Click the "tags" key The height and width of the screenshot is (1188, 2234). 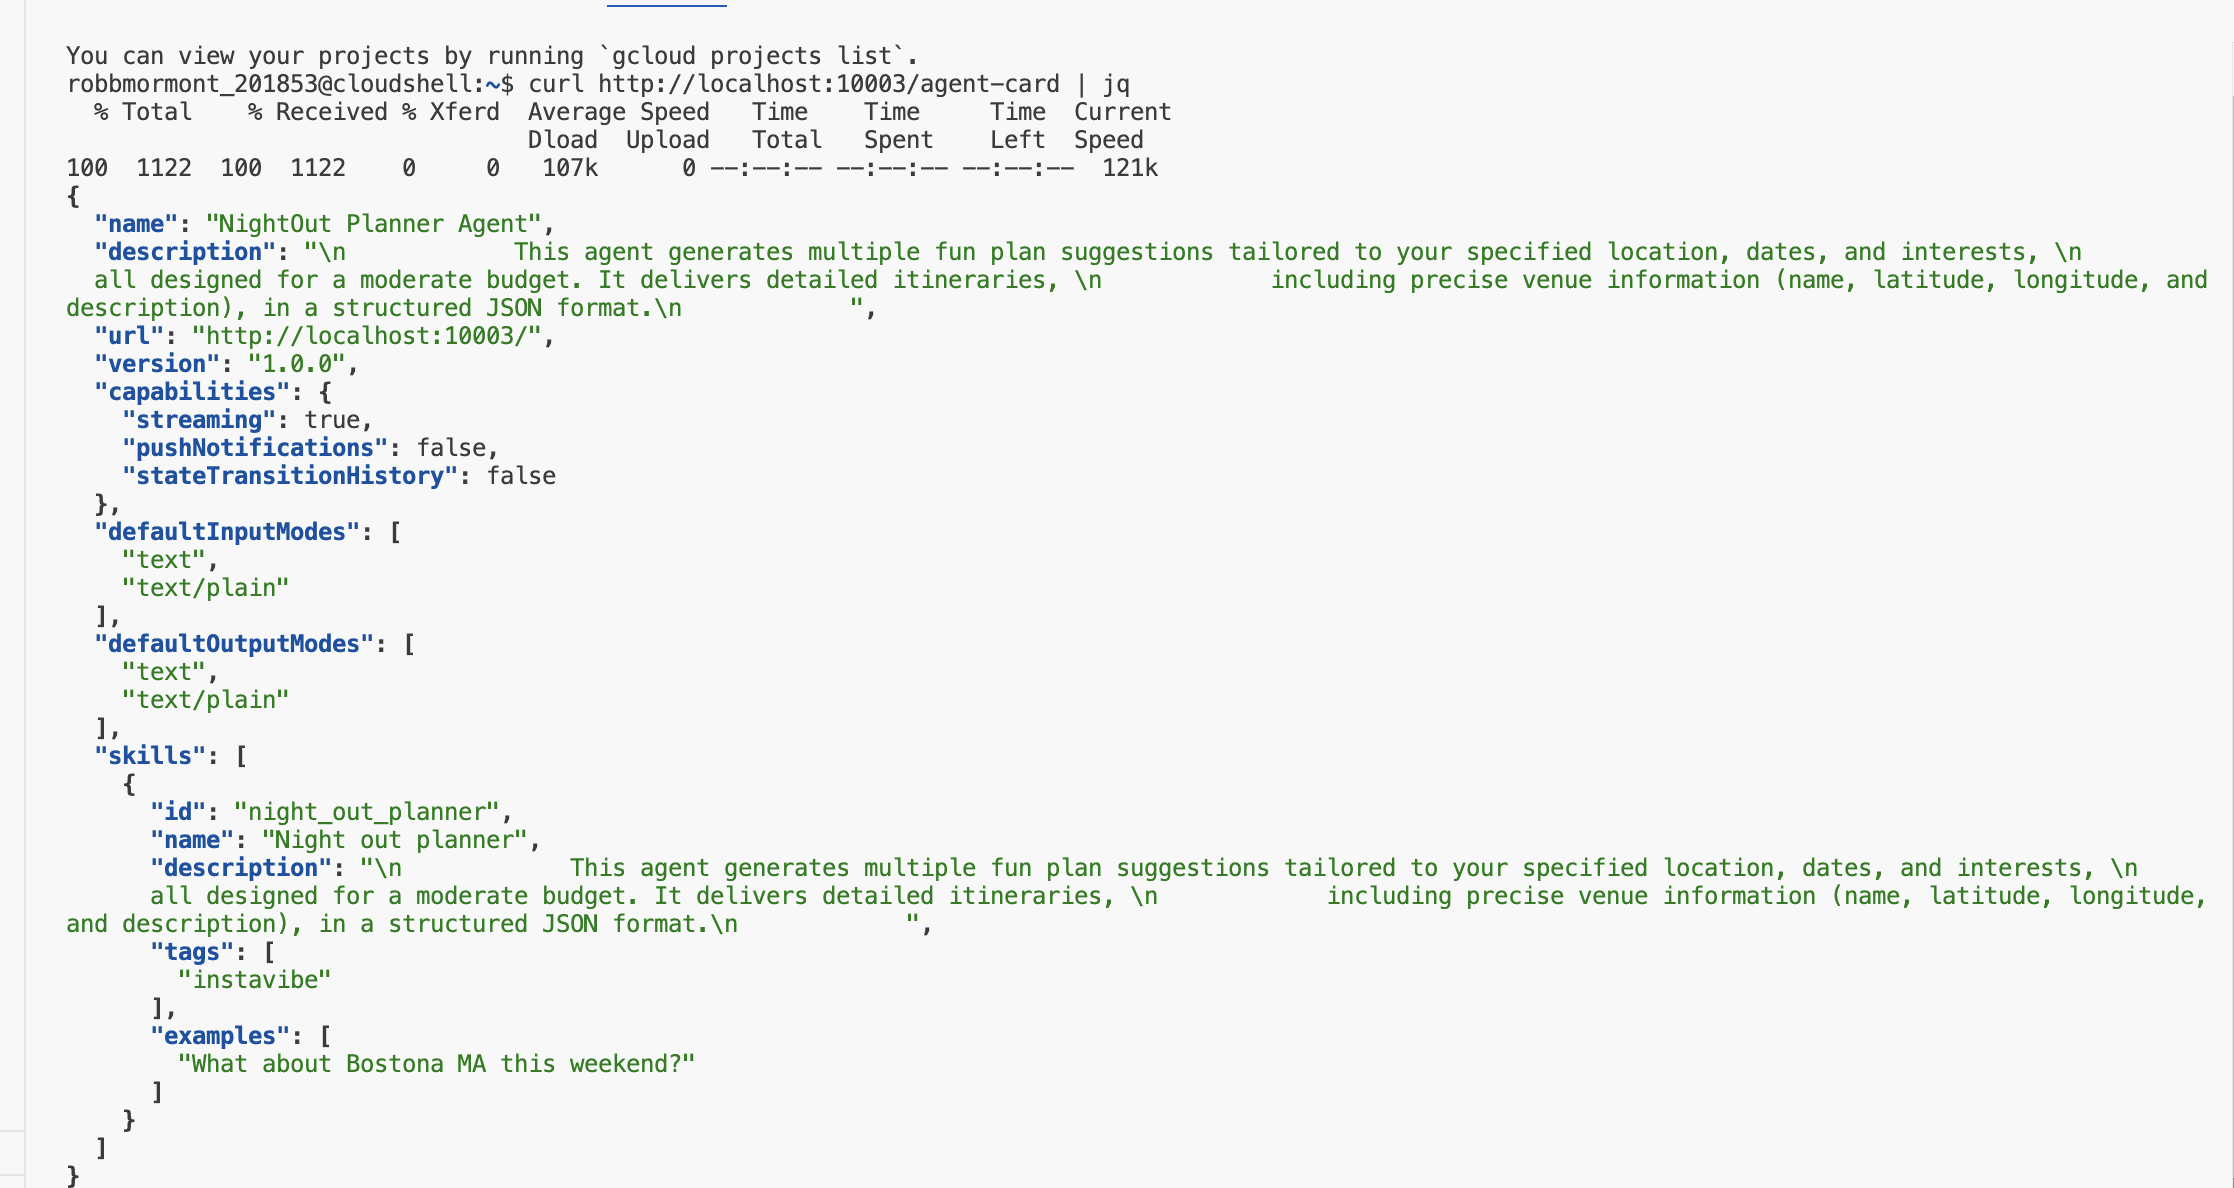point(191,952)
